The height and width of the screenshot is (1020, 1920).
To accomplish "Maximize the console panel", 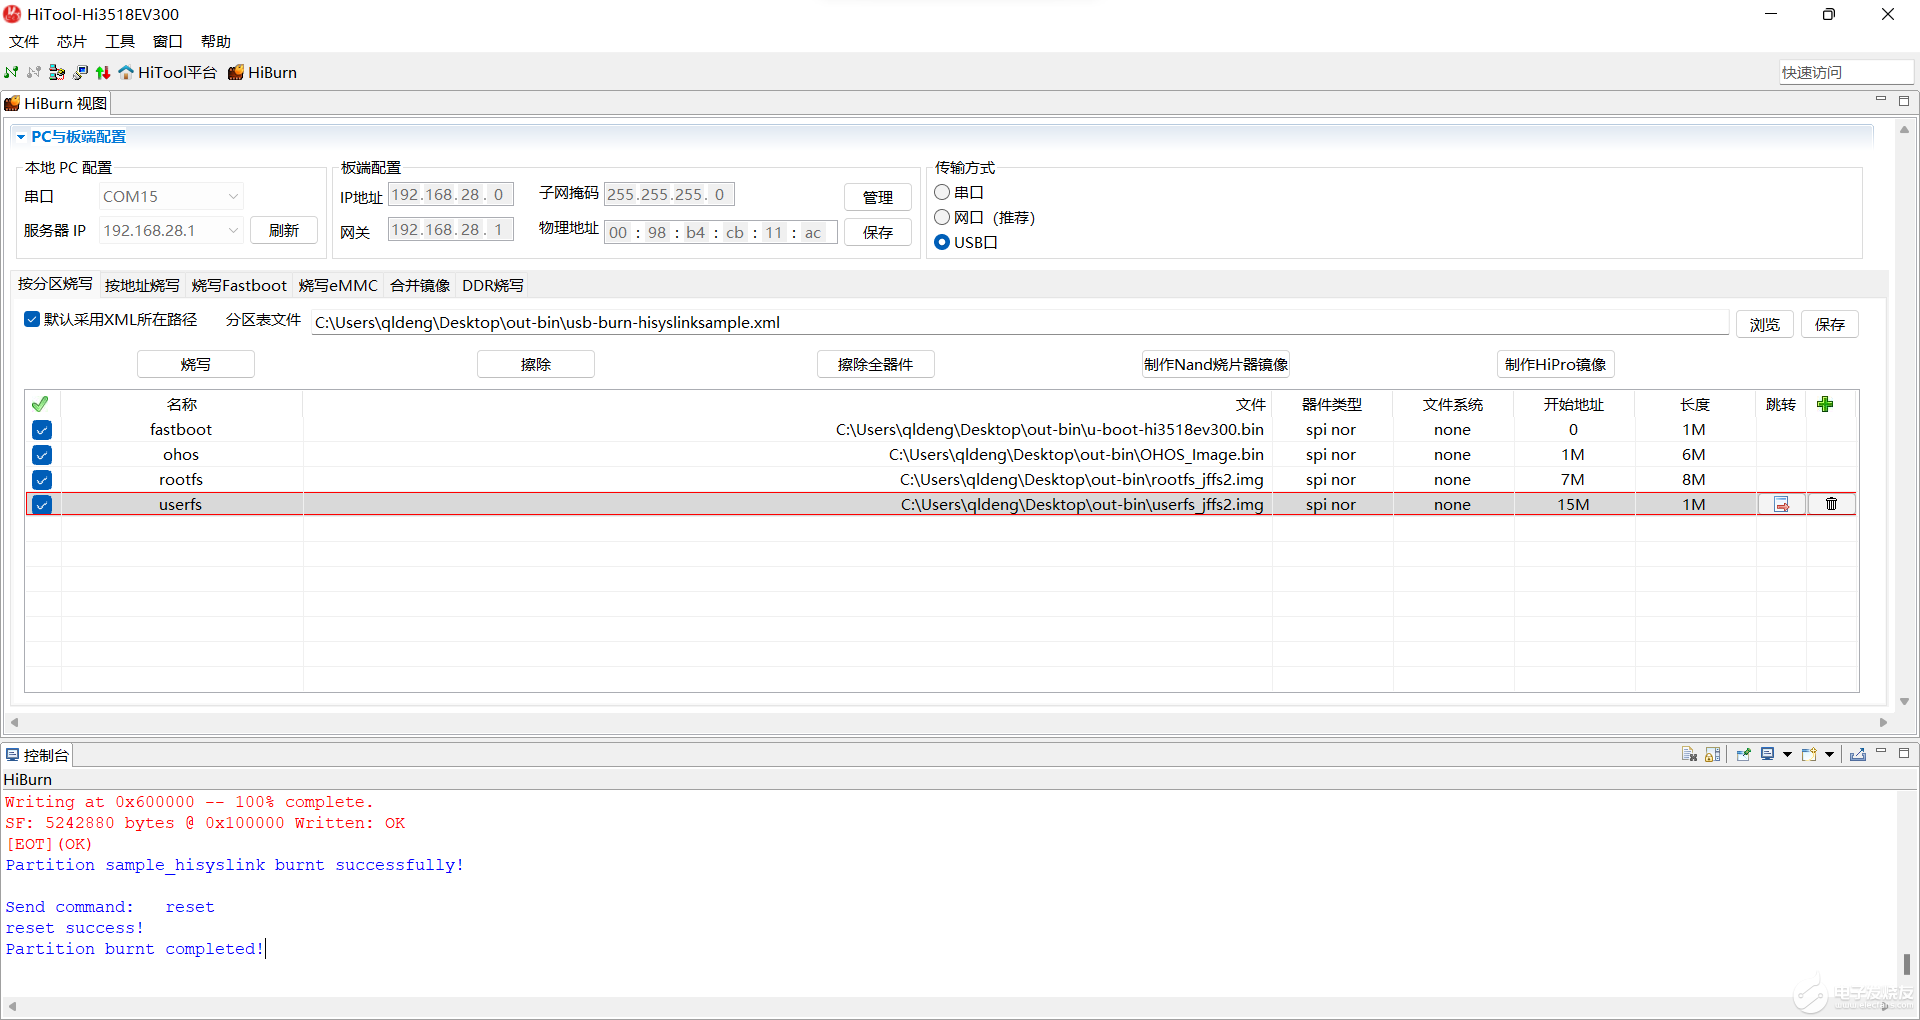I will point(1904,752).
